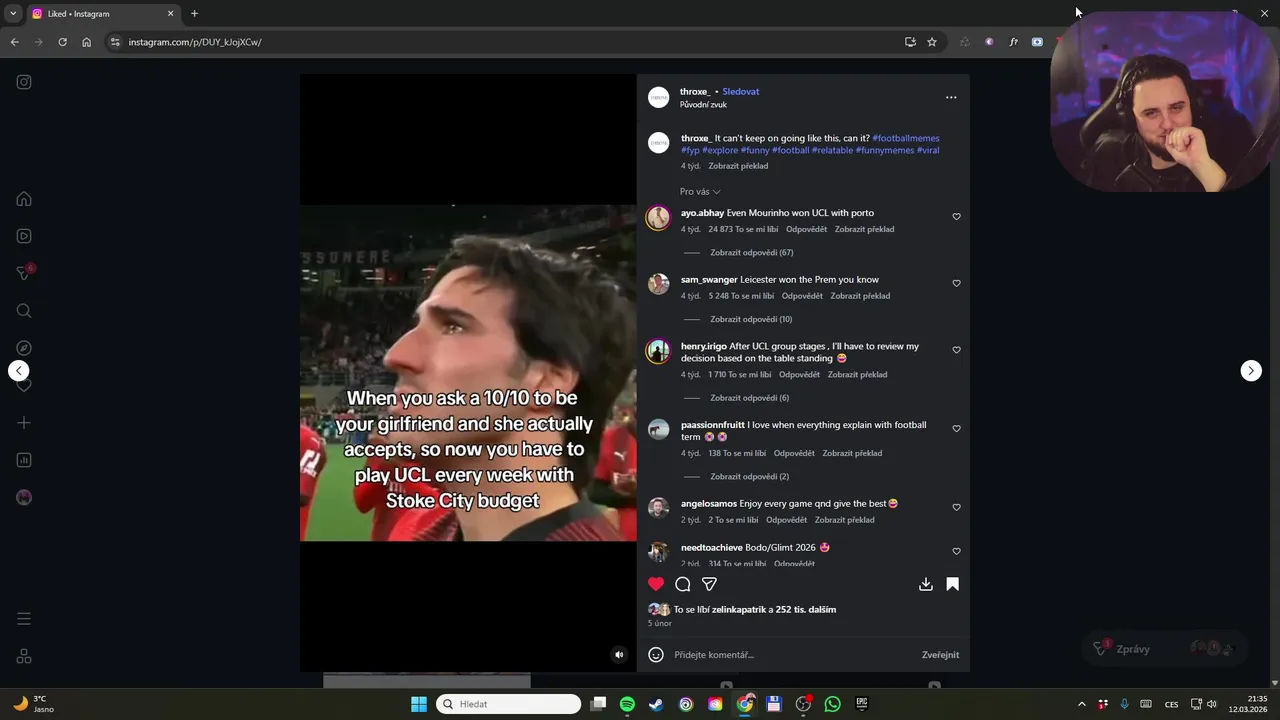The image size is (1280, 720).
Task: Open profile avatar in Instagram sidebar
Action: click(24, 498)
